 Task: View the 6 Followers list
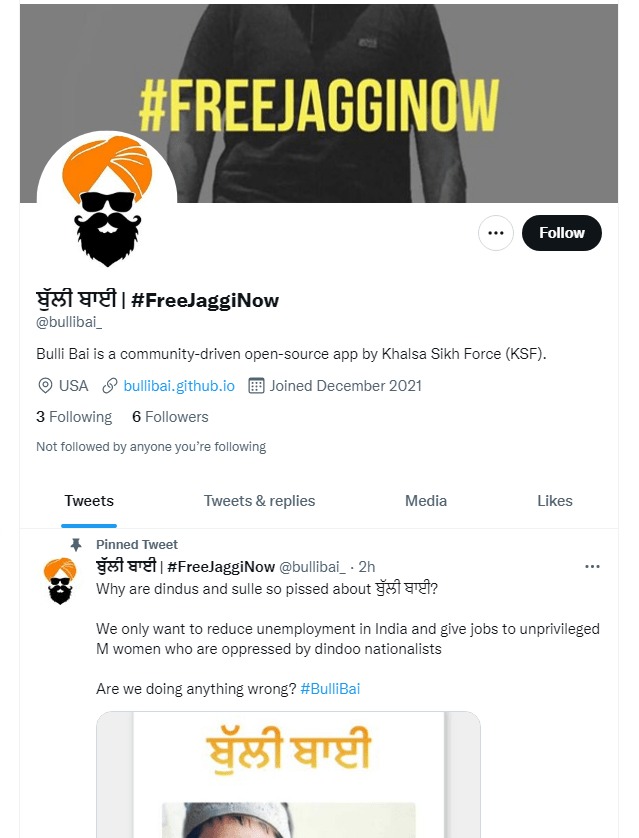click(170, 417)
